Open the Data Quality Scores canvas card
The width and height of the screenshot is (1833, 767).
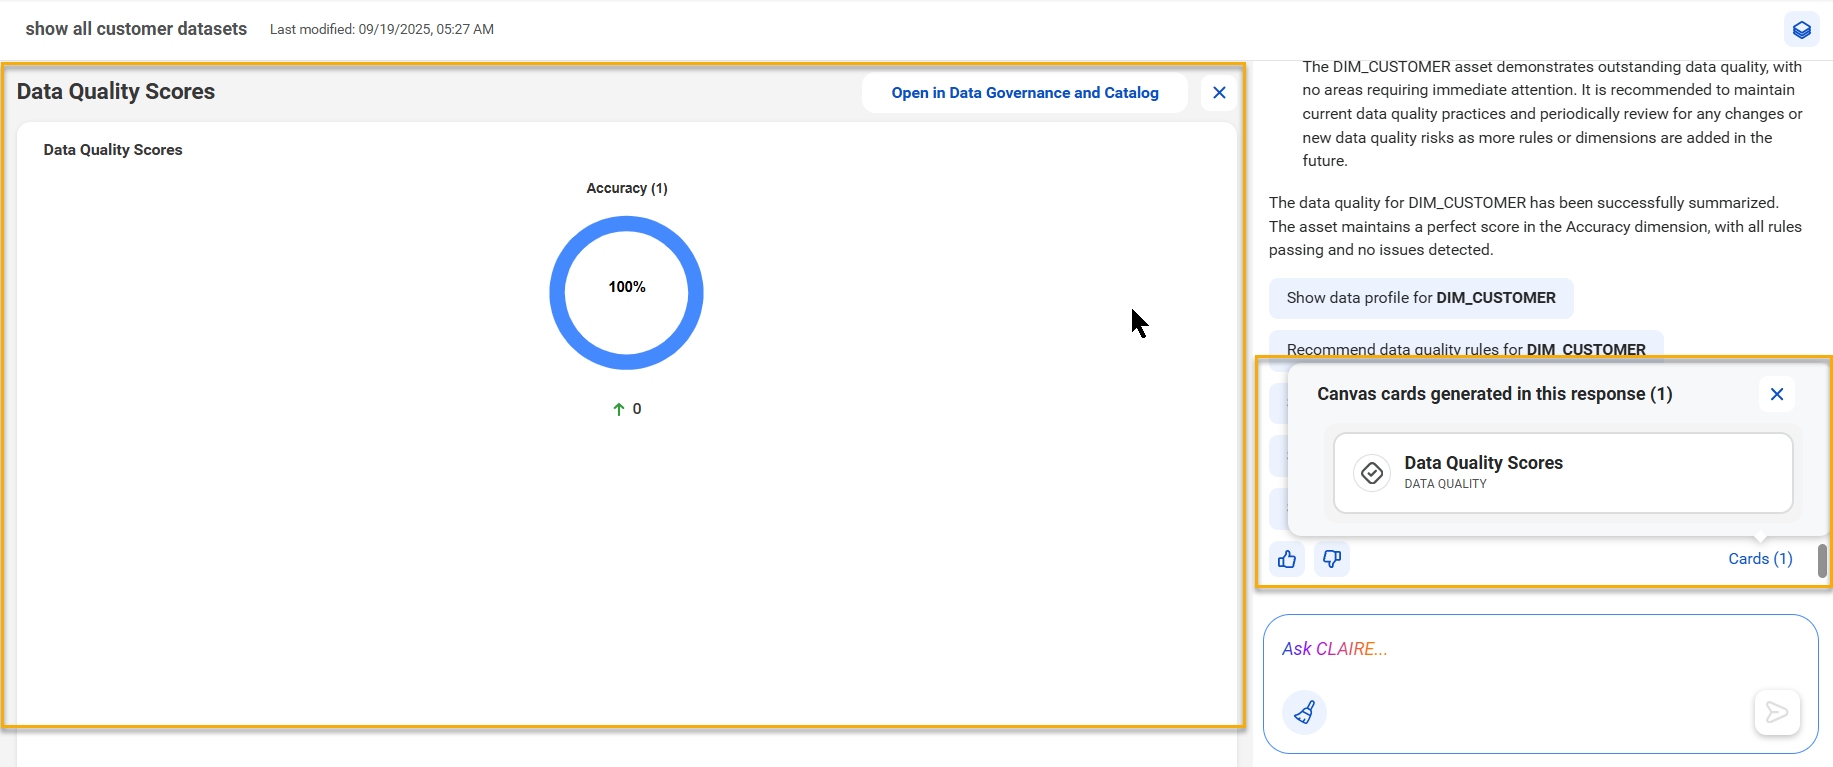(x=1563, y=473)
